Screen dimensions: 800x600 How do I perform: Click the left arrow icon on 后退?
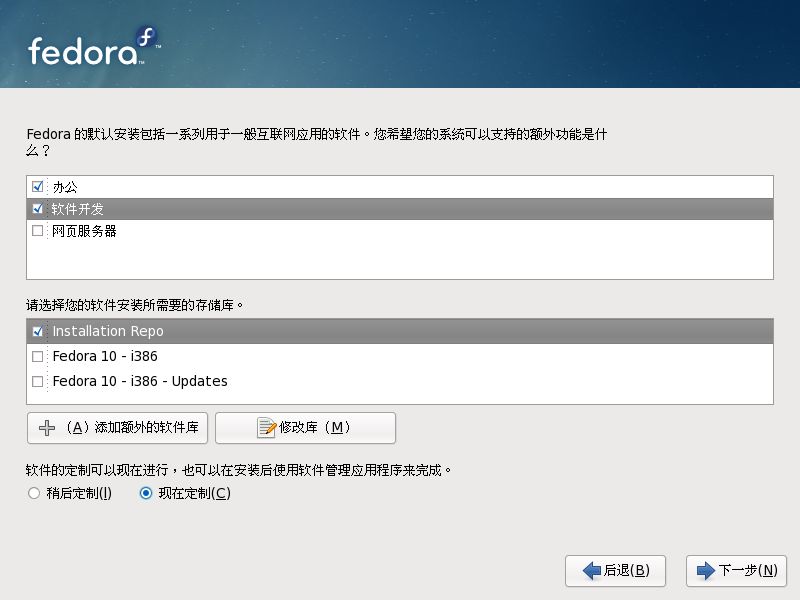(592, 570)
